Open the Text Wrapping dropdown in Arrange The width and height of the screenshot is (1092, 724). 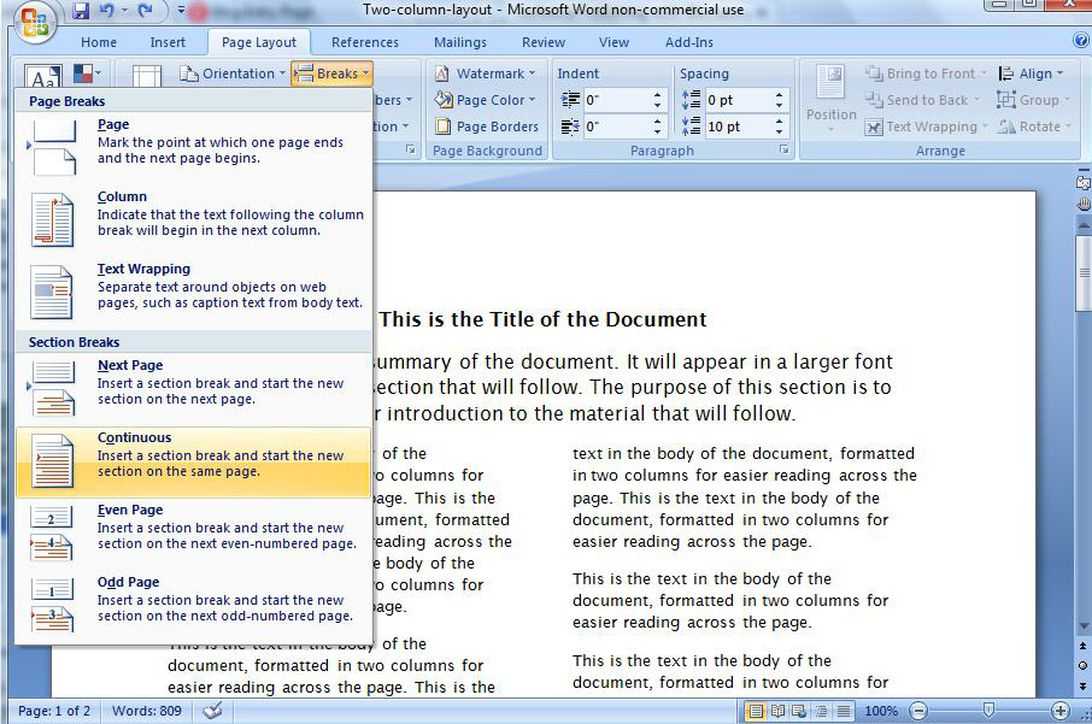(x=926, y=127)
